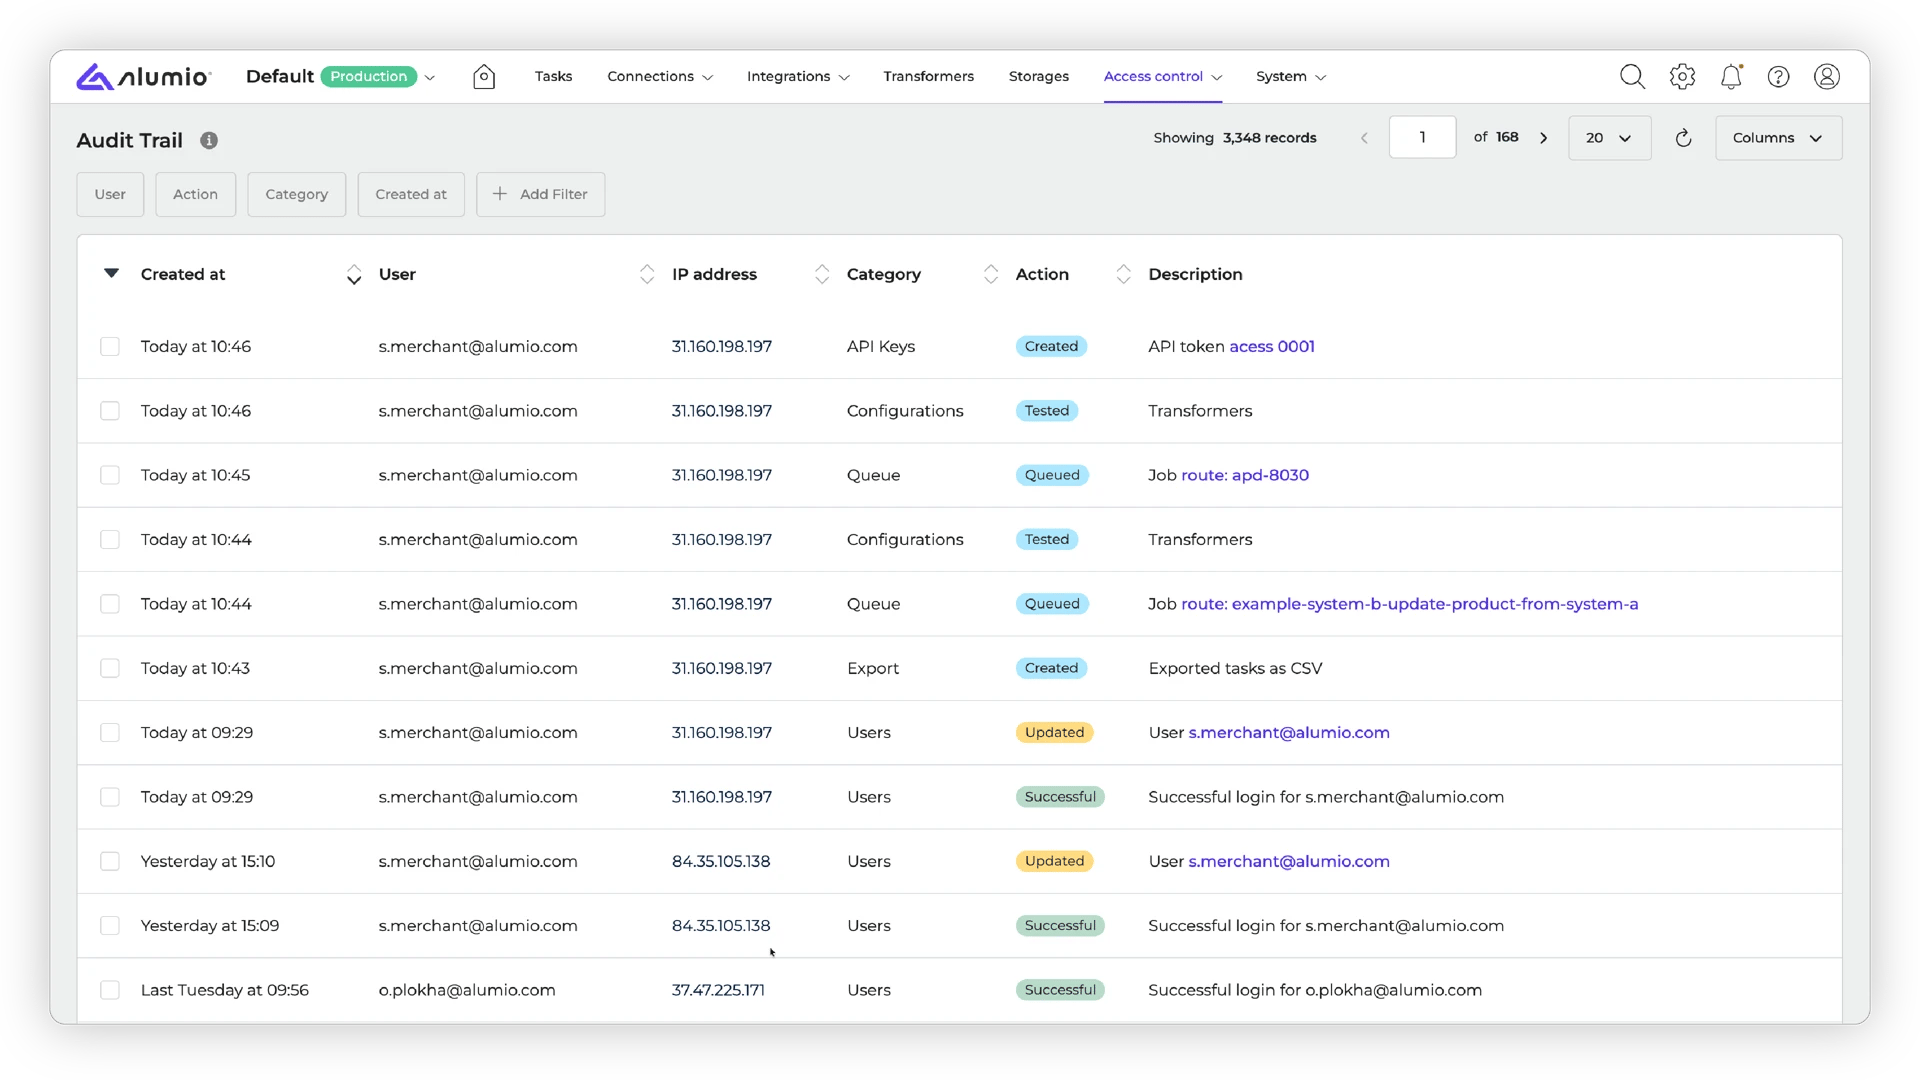Click the Add Filter button

(x=540, y=195)
